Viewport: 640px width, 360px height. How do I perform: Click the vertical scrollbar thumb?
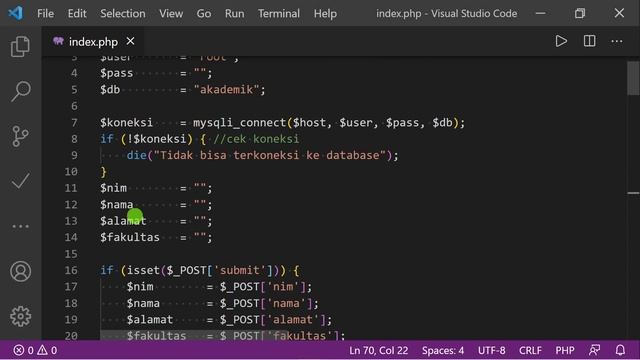tap(633, 78)
